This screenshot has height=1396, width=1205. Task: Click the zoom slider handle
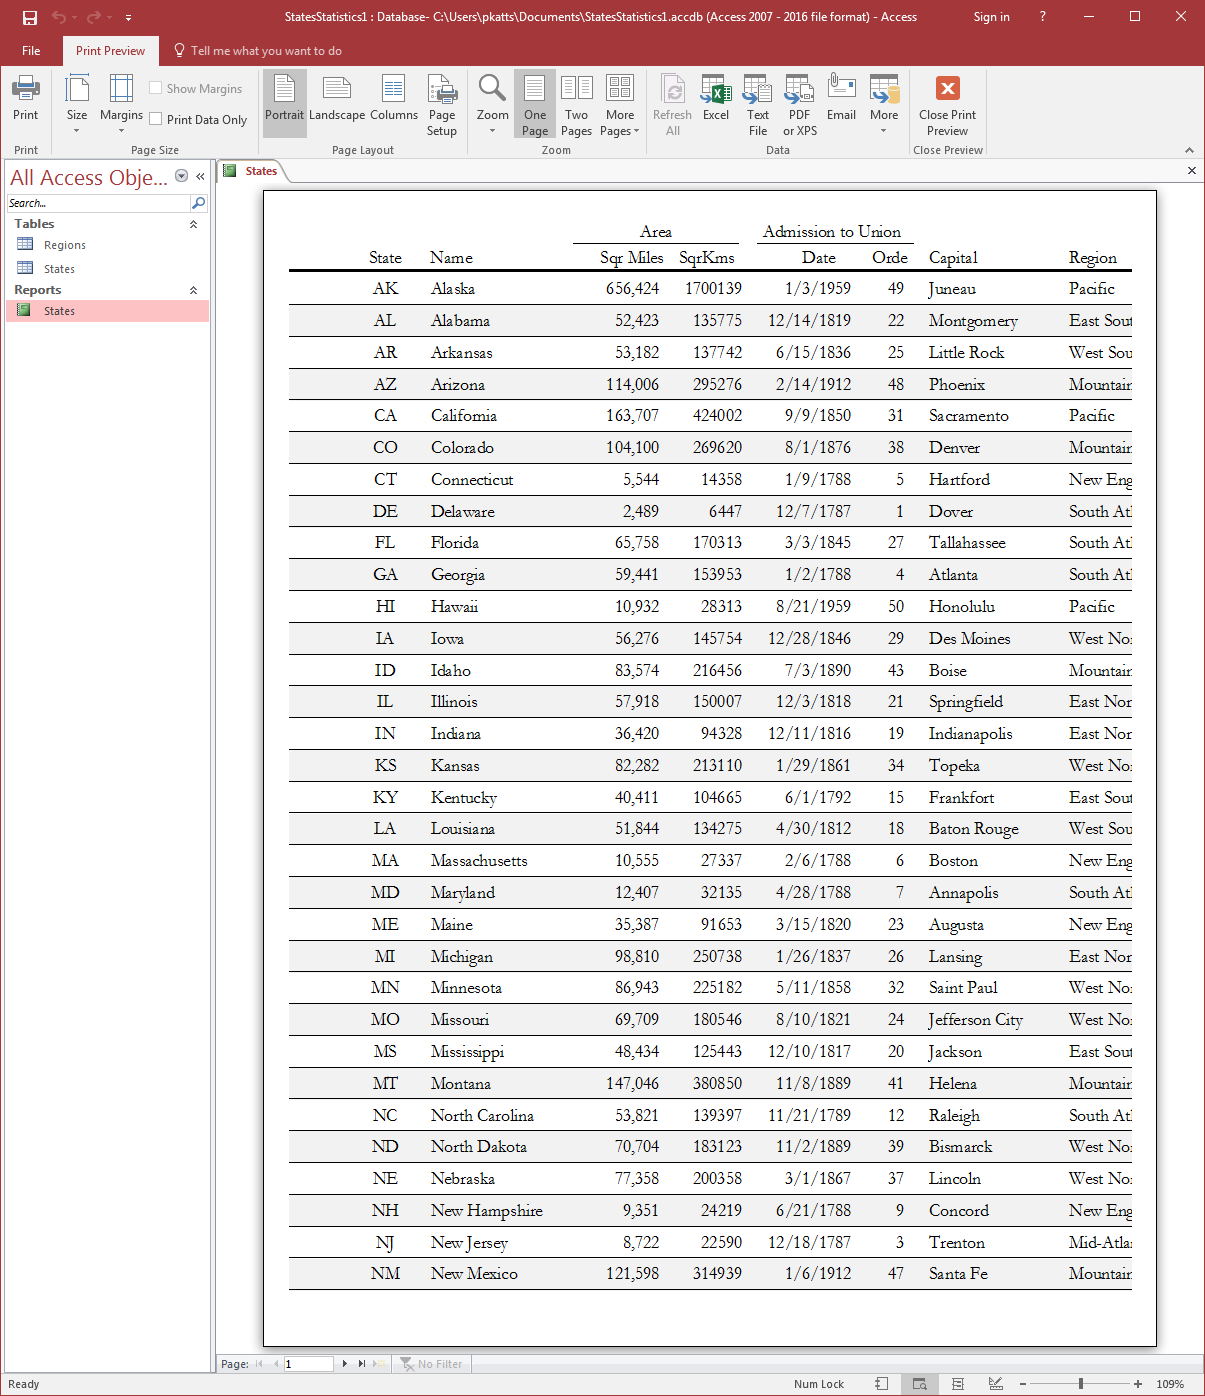coord(1081,1384)
